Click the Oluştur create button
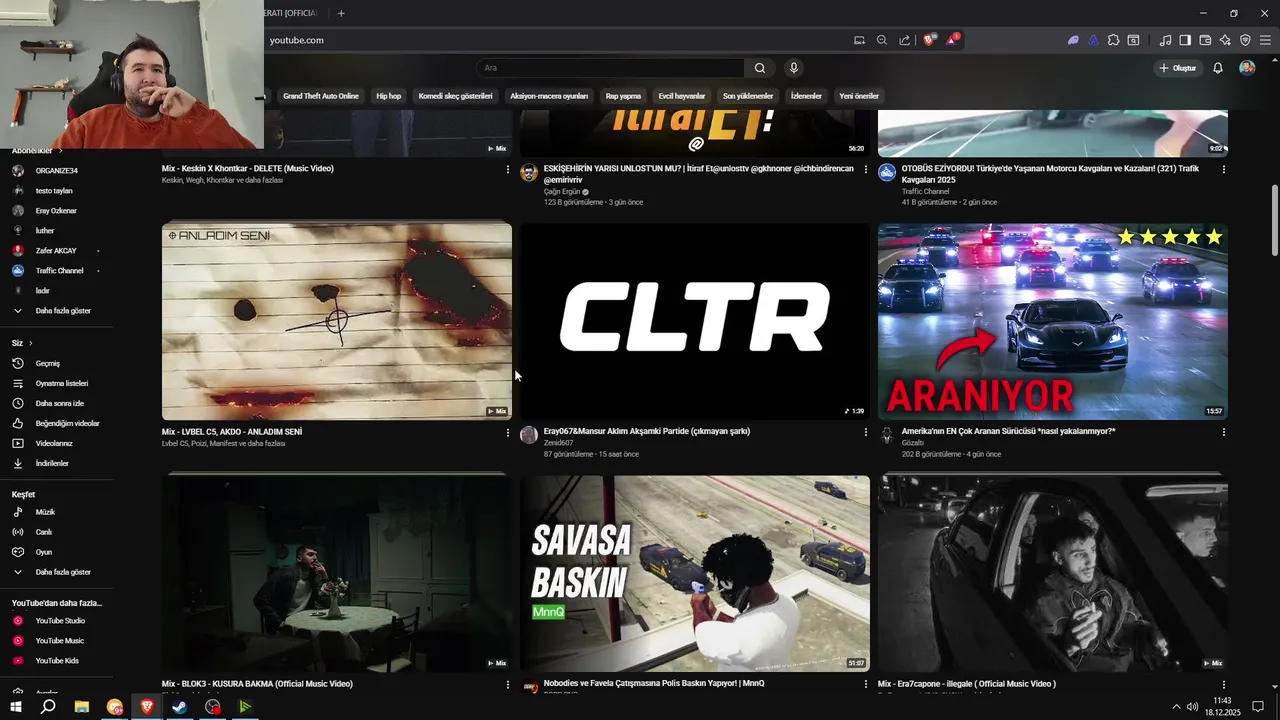1280x720 pixels. tap(1177, 68)
